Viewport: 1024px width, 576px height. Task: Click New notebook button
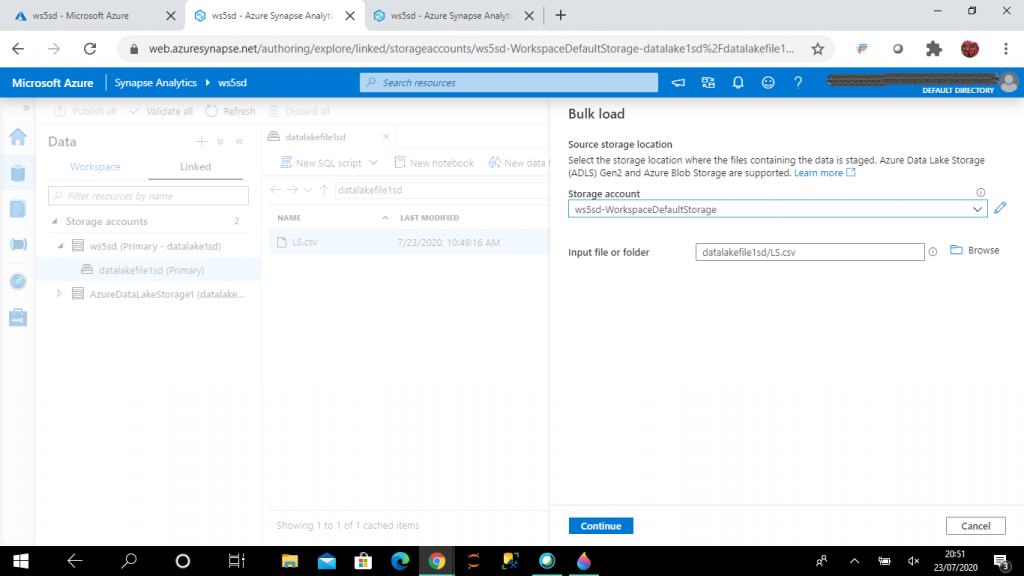click(x=434, y=163)
